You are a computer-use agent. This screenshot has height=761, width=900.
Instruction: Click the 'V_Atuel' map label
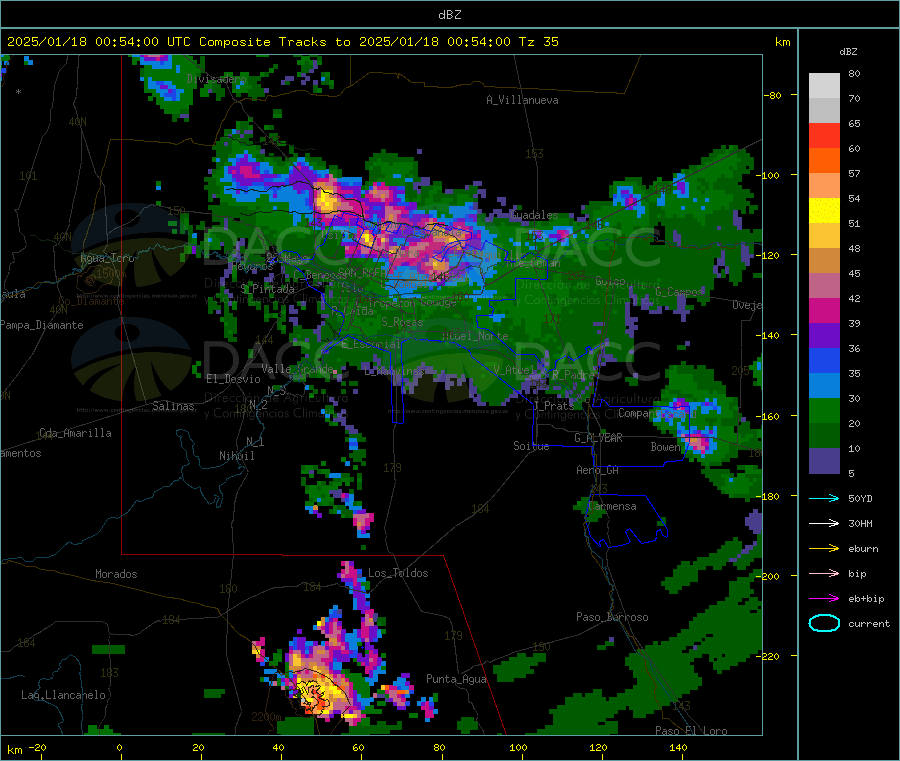pyautogui.click(x=514, y=370)
